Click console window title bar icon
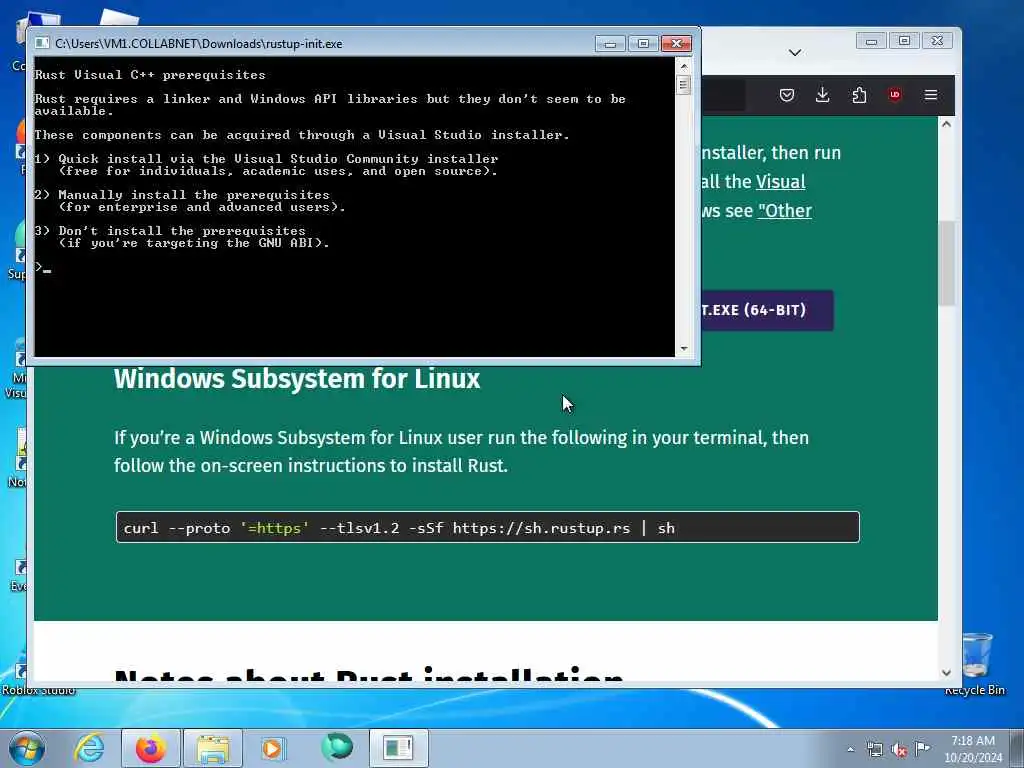The height and width of the screenshot is (768, 1024). click(42, 43)
